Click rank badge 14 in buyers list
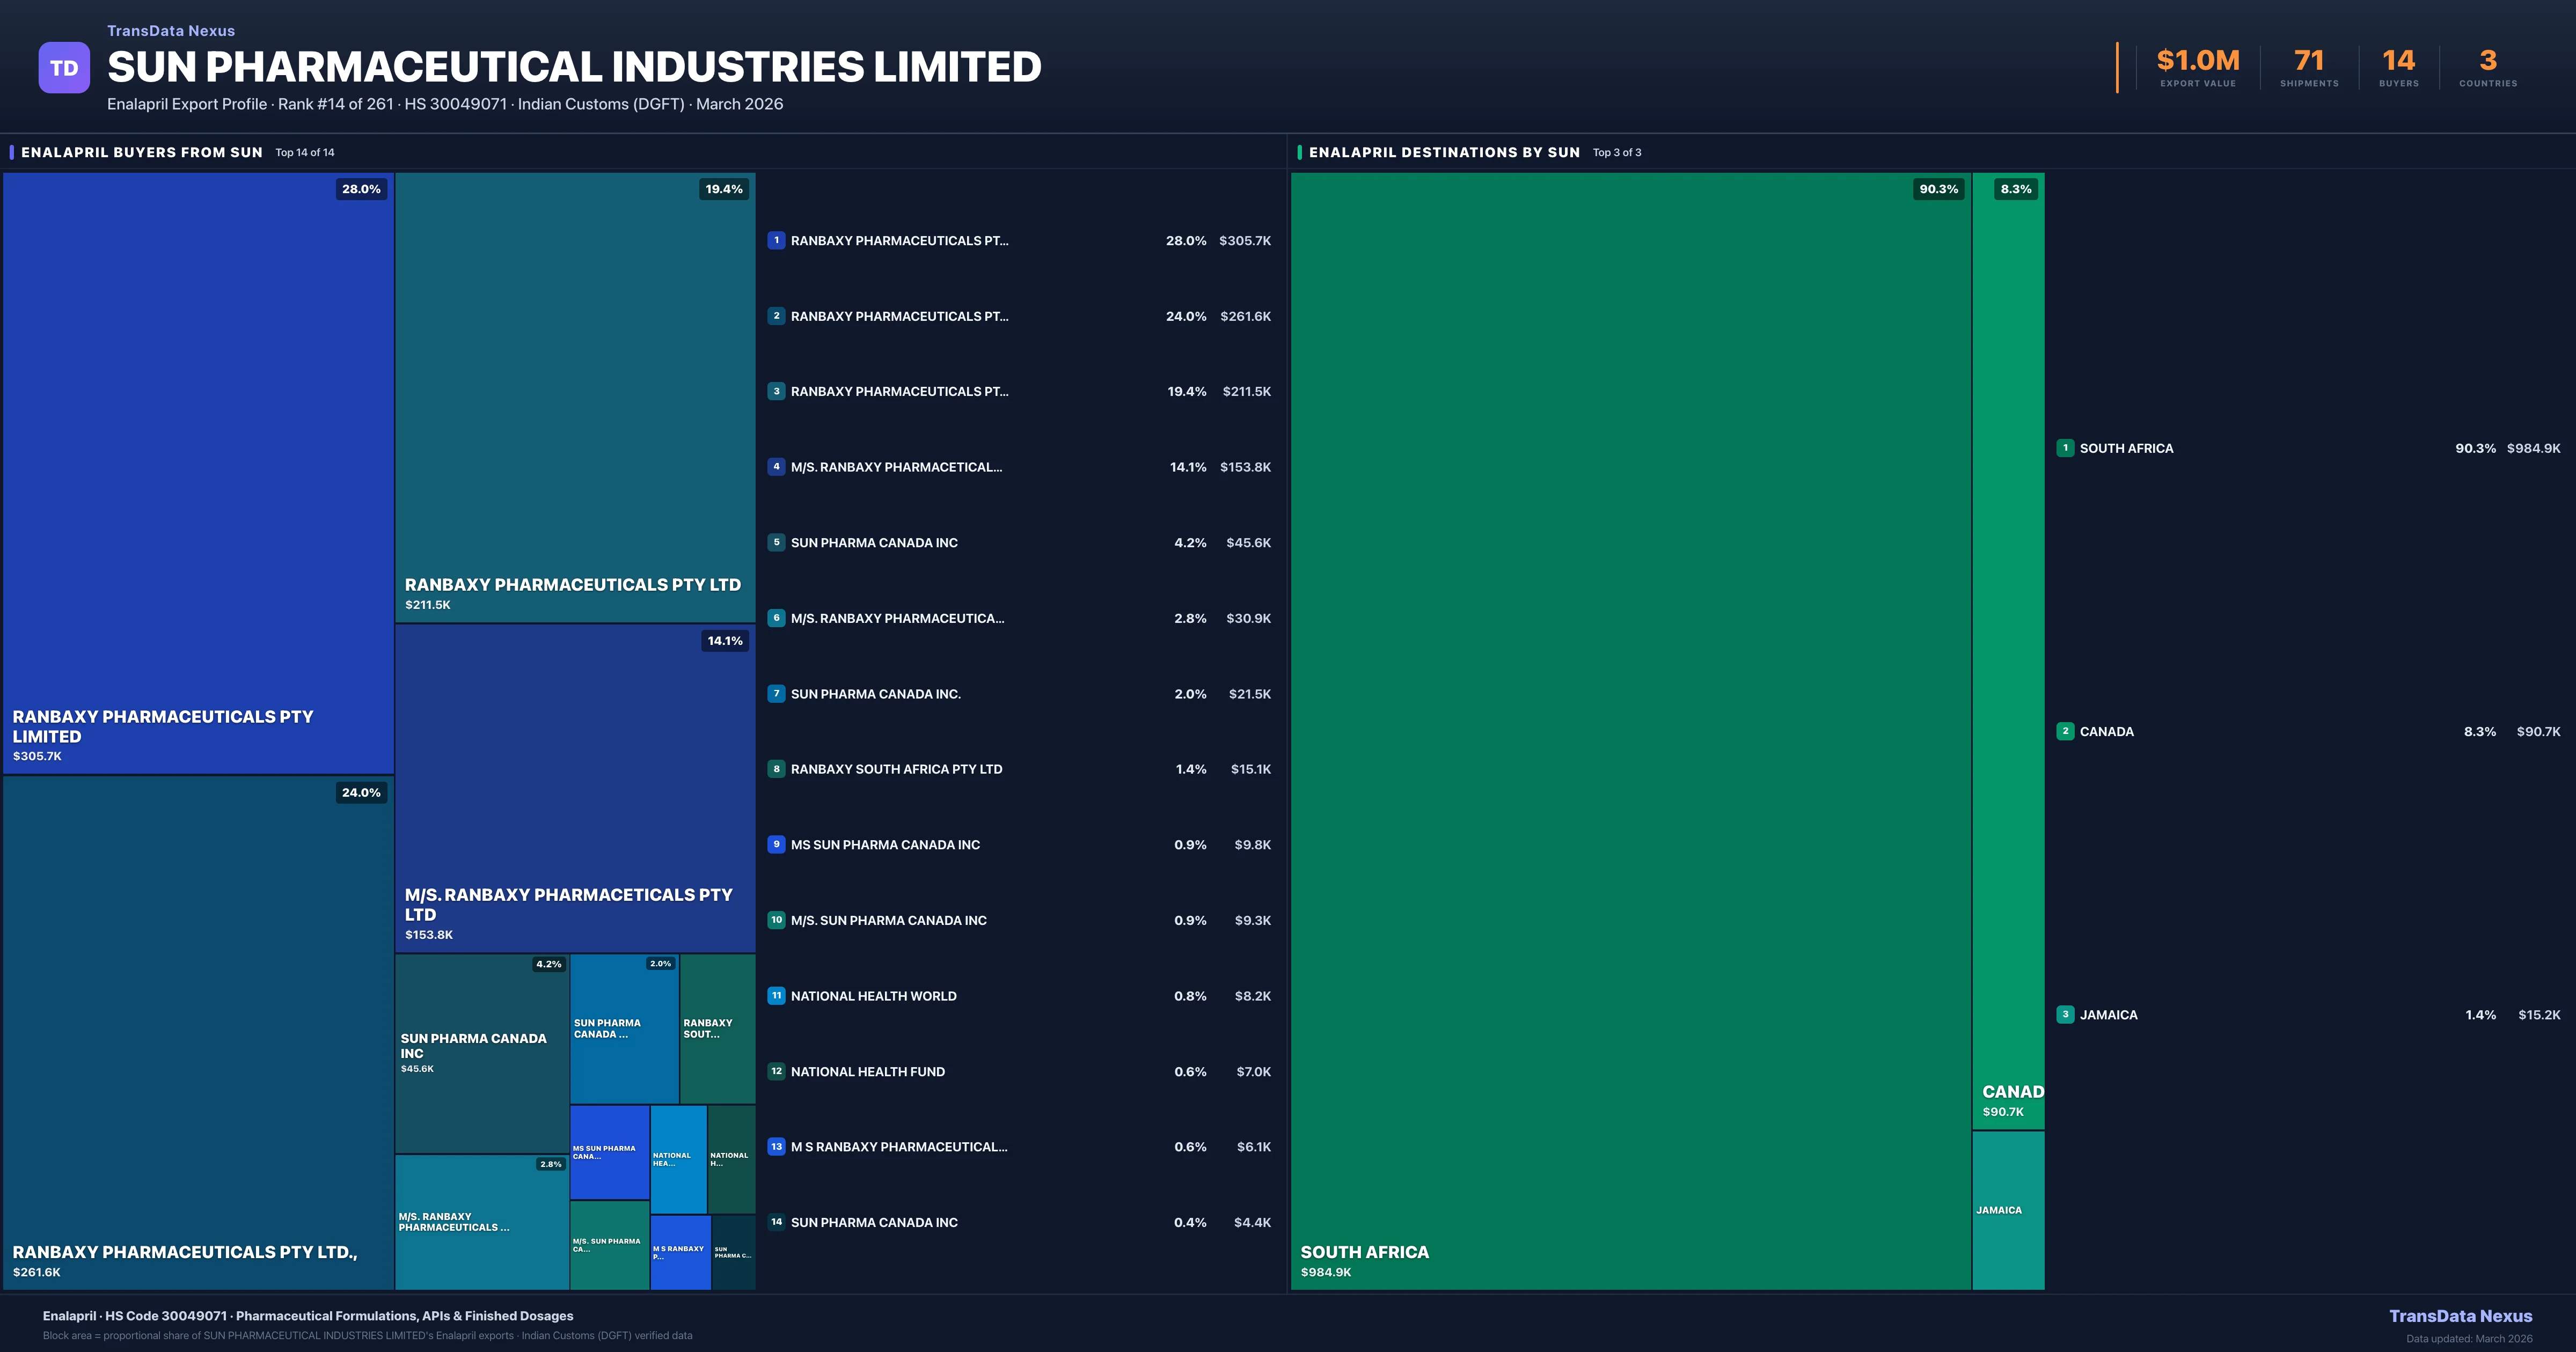The image size is (2576, 1352). click(776, 1222)
